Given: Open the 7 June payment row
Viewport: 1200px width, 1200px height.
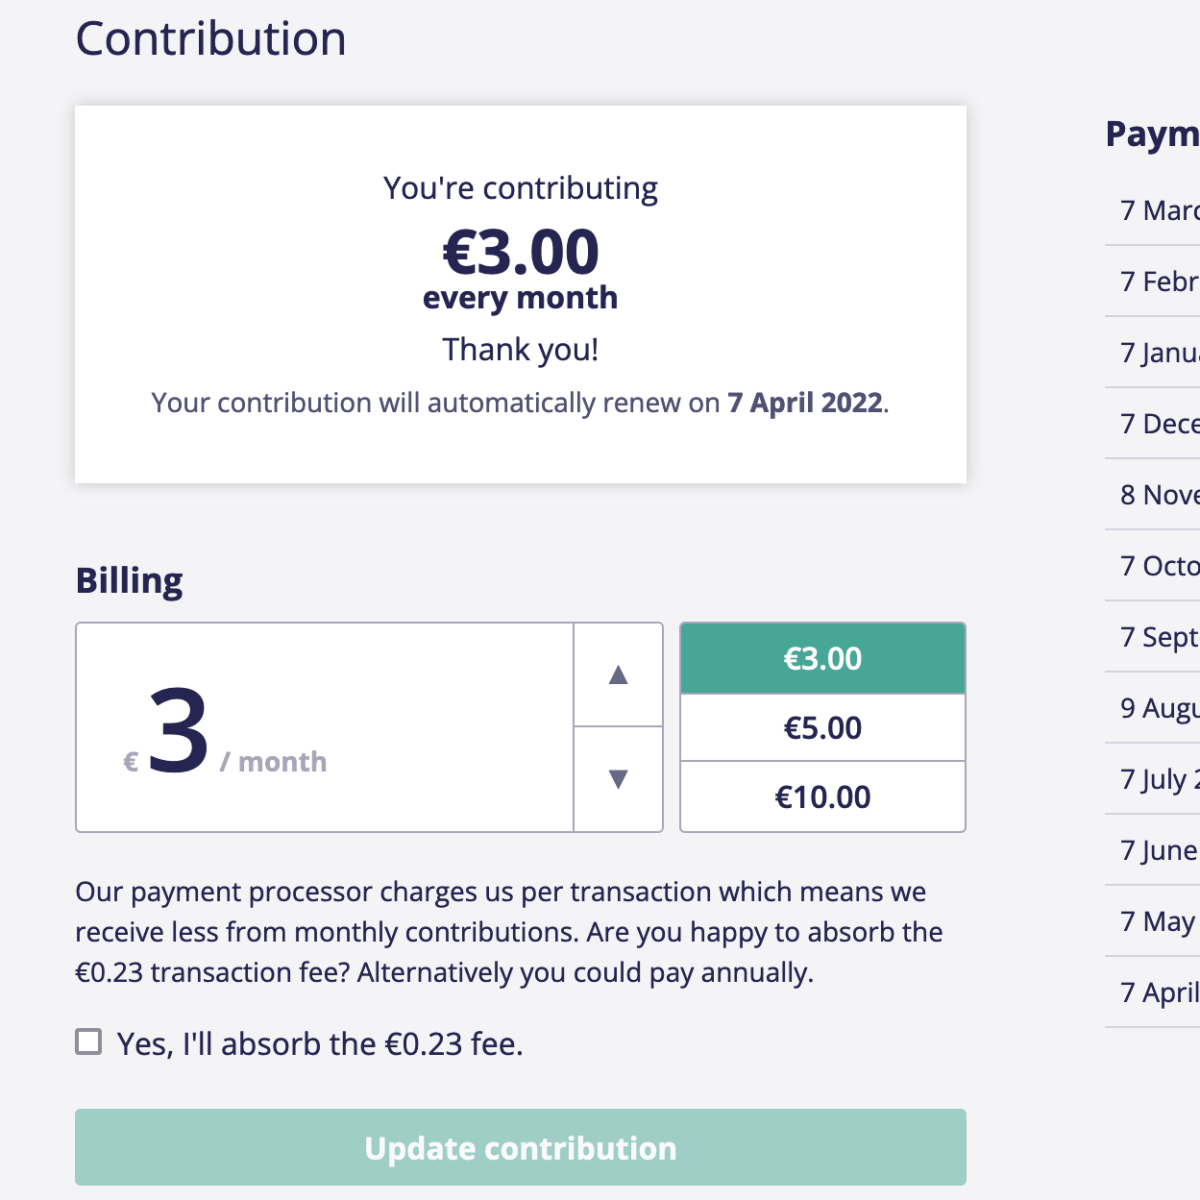Looking at the screenshot, I should [1158, 849].
